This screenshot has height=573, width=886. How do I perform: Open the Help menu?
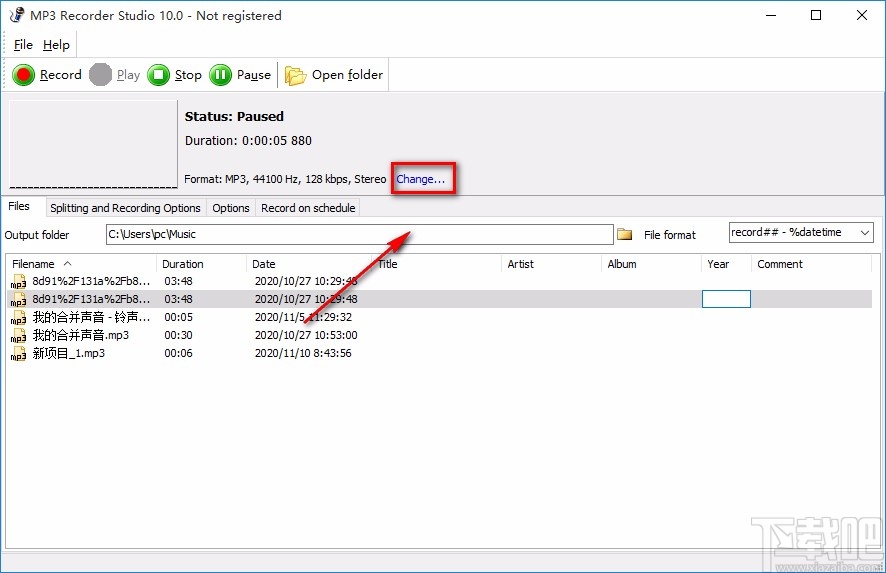[x=56, y=45]
